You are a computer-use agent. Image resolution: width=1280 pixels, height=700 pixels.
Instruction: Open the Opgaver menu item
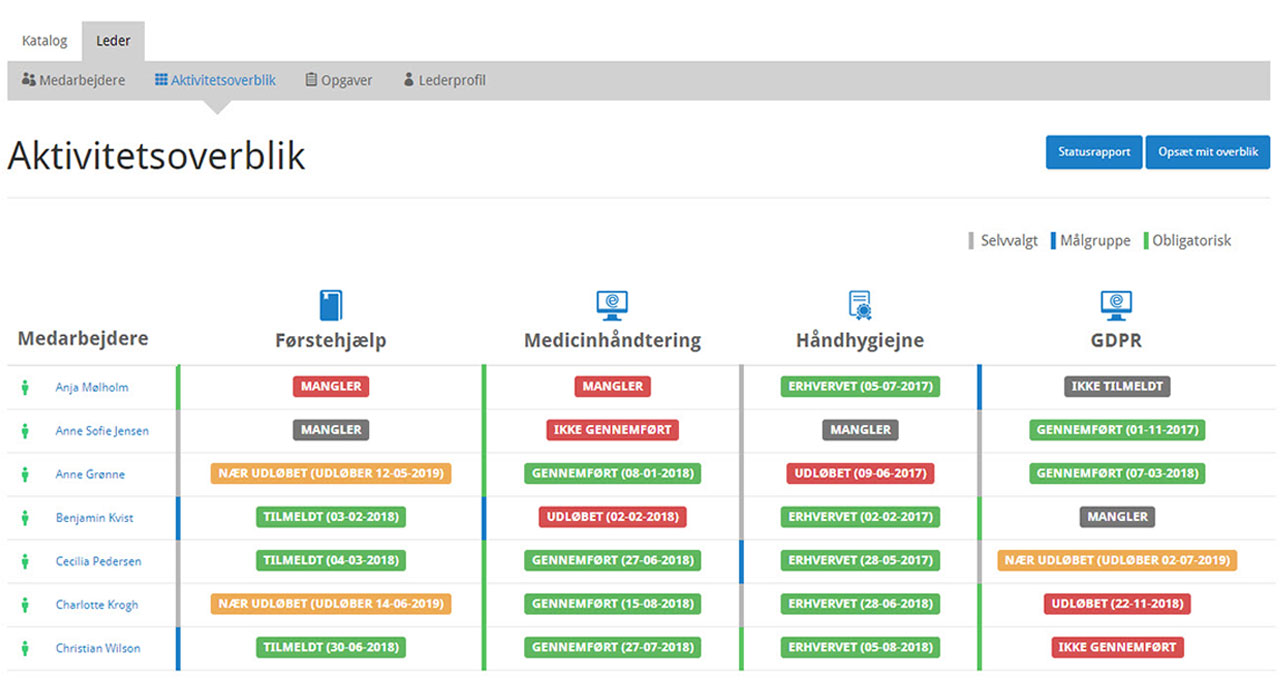[339, 80]
